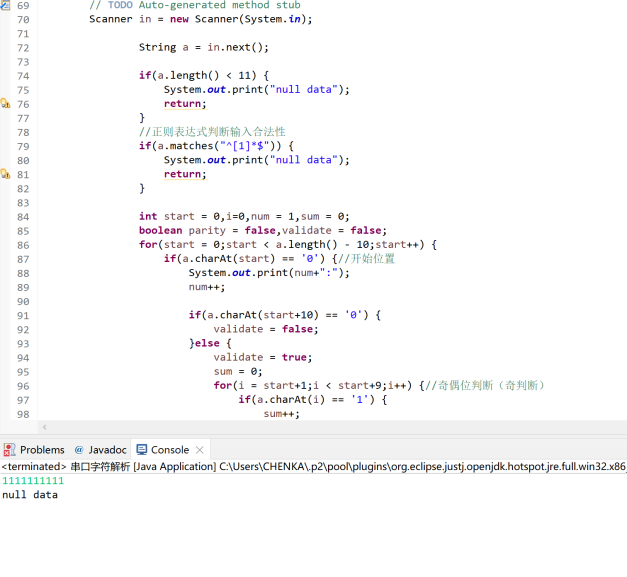The height and width of the screenshot is (577, 627).
Task: Click the task marker at line 69
Action: pos(5,5)
